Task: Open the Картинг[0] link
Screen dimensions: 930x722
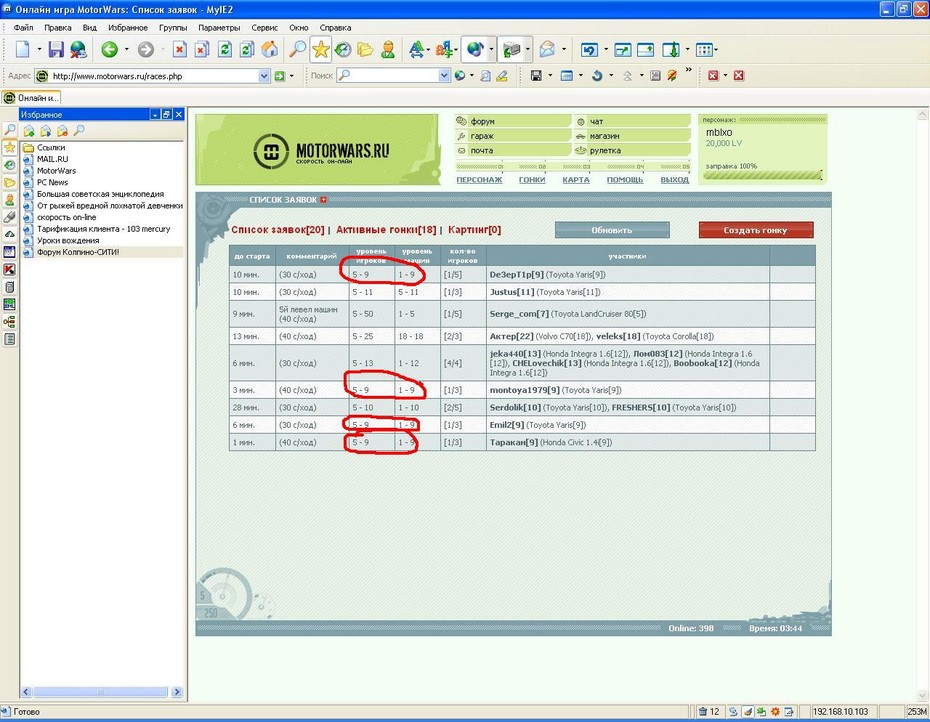Action: click(x=474, y=230)
